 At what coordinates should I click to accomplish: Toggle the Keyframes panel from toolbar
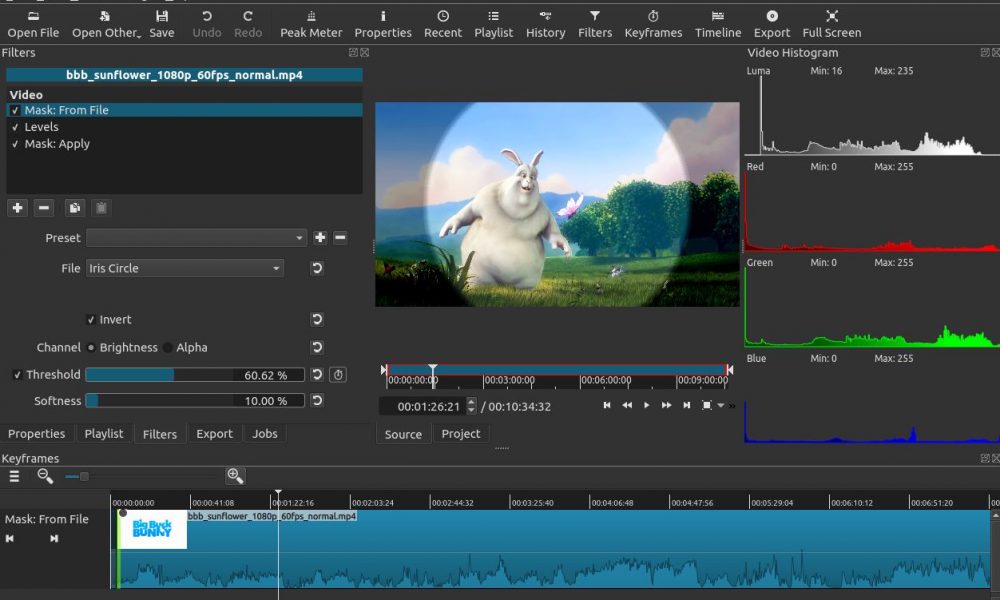(653, 24)
